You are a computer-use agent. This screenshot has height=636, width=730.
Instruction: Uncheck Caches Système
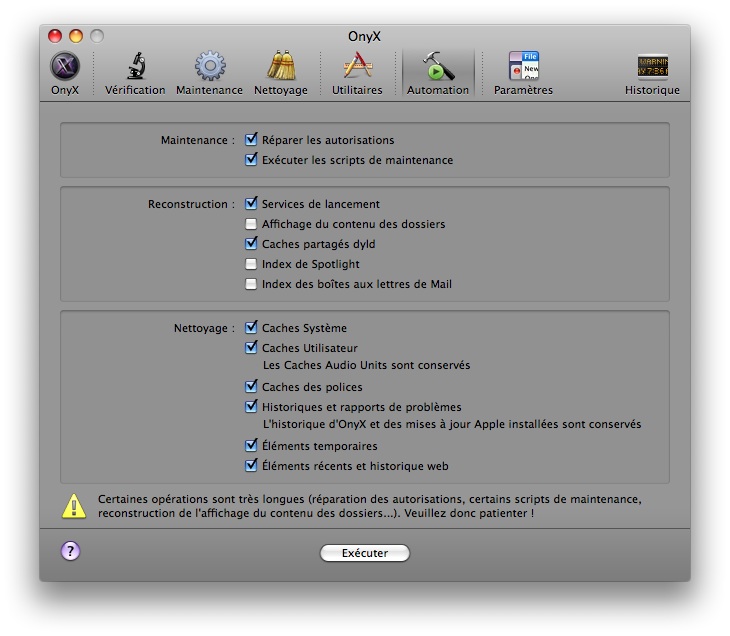(251, 328)
